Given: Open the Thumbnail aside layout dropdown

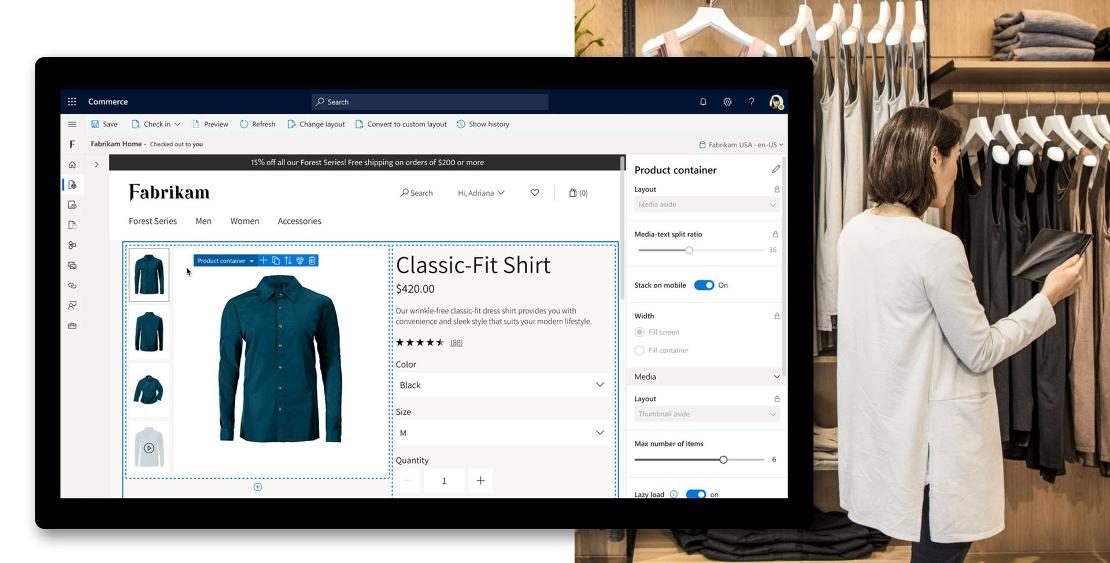Looking at the screenshot, I should (706, 414).
